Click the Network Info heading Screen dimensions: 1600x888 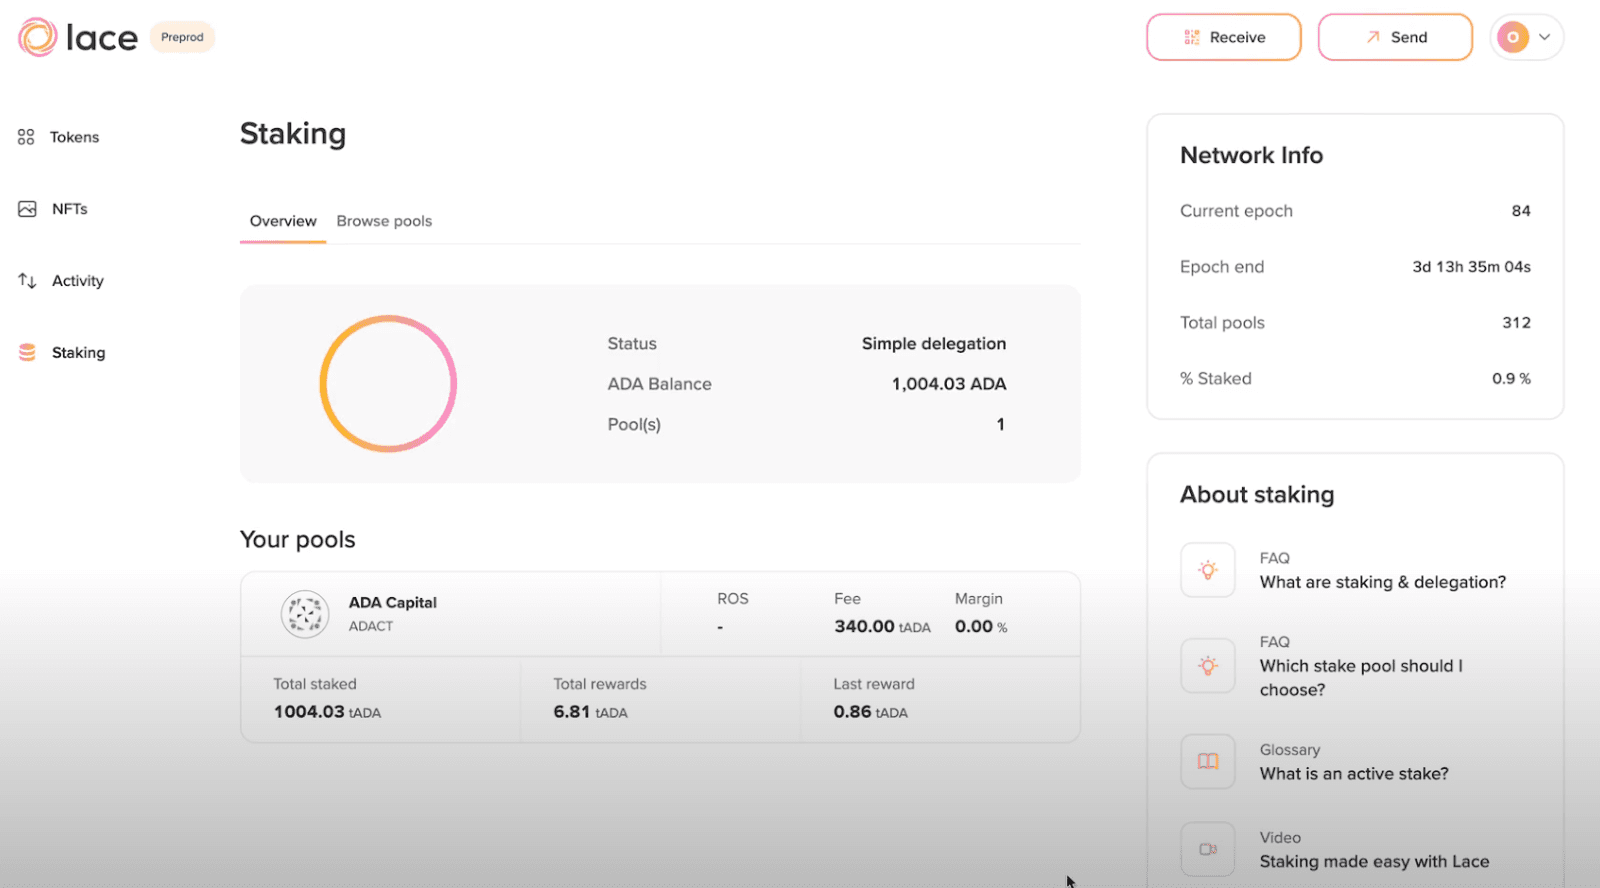(1252, 155)
